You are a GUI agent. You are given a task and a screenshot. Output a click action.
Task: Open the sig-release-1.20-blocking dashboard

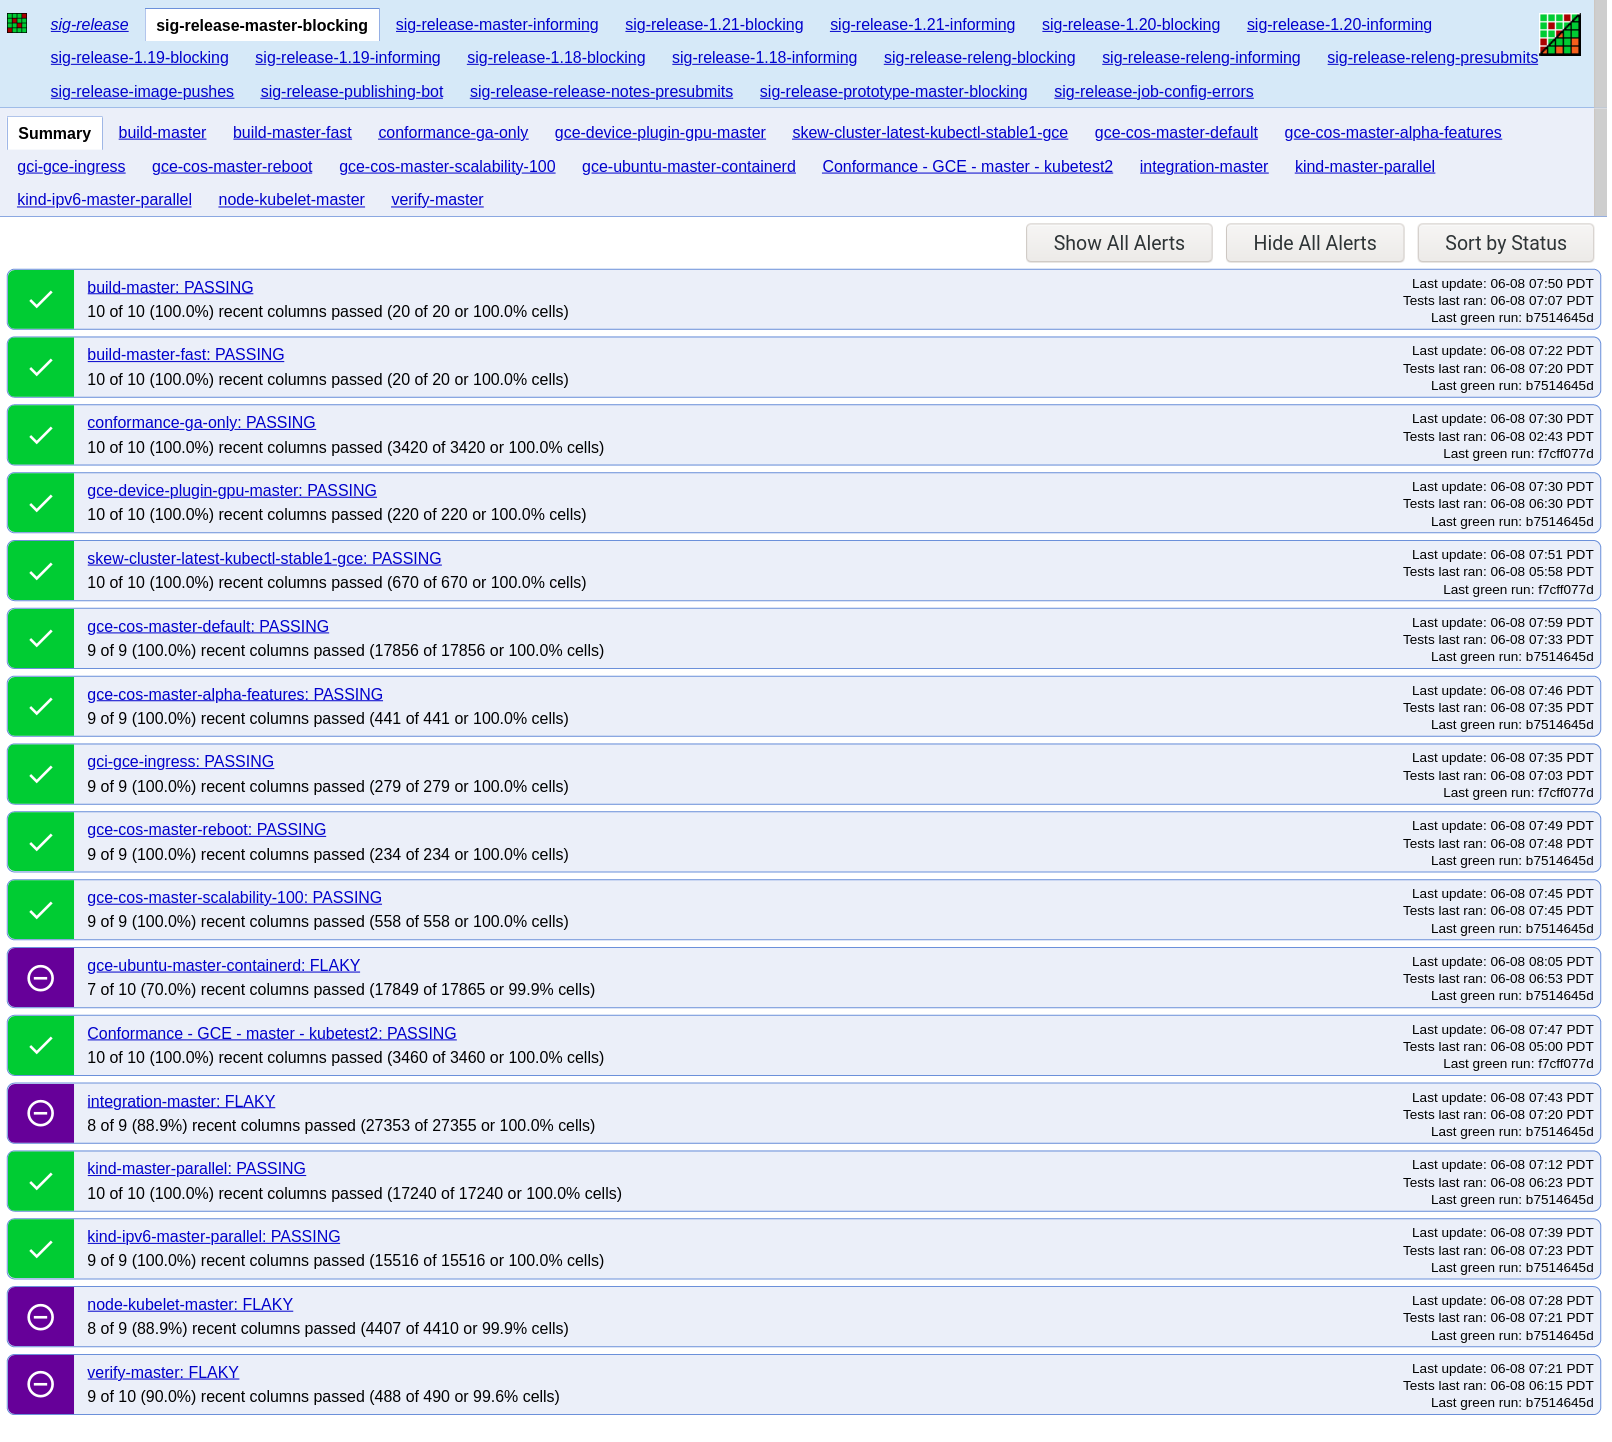[1131, 25]
